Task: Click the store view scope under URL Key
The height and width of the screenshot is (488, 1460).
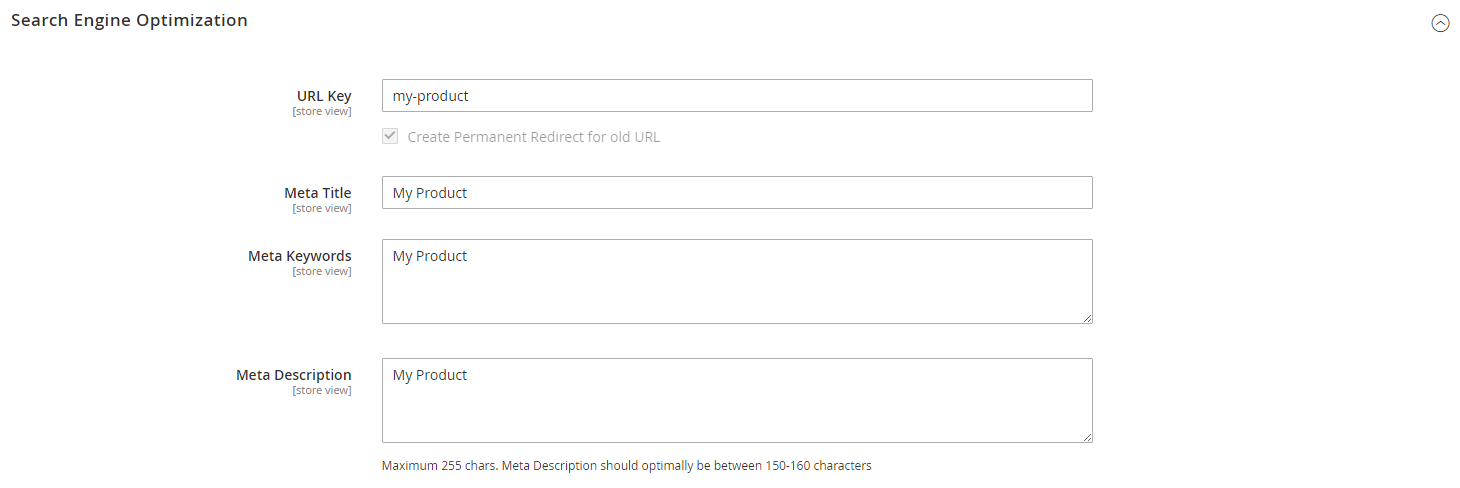Action: (321, 111)
